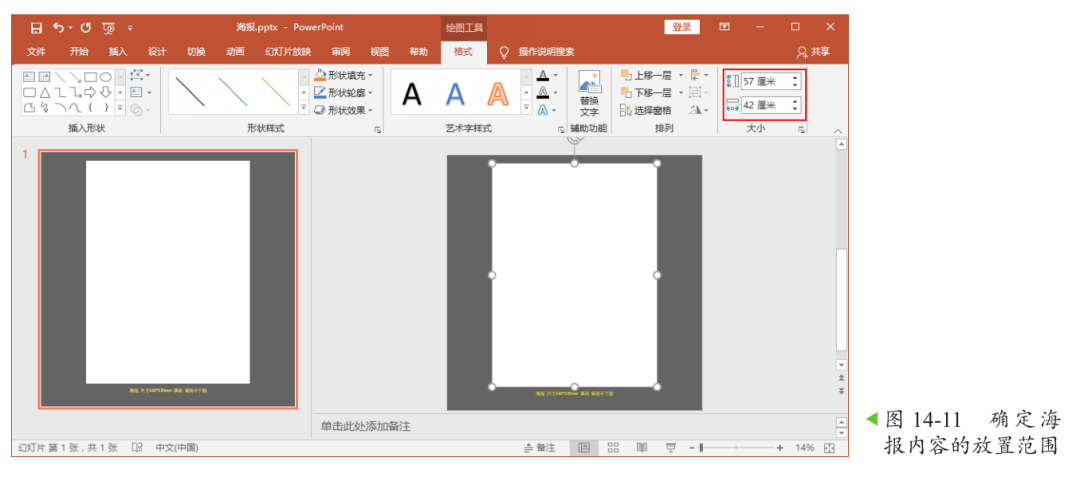Apply the black line shape style
The width and height of the screenshot is (1080, 477).
[190, 92]
